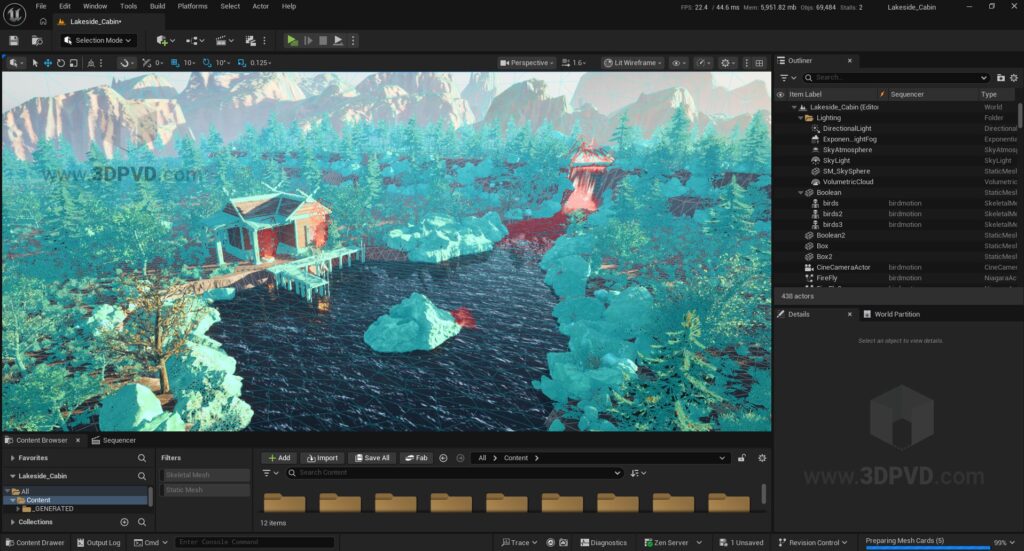Collapse the Lighting folder in Outliner

pyautogui.click(x=801, y=118)
